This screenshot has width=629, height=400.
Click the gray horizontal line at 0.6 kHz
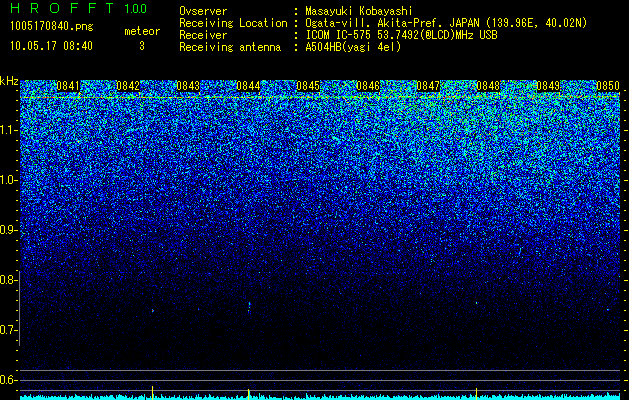(320, 380)
